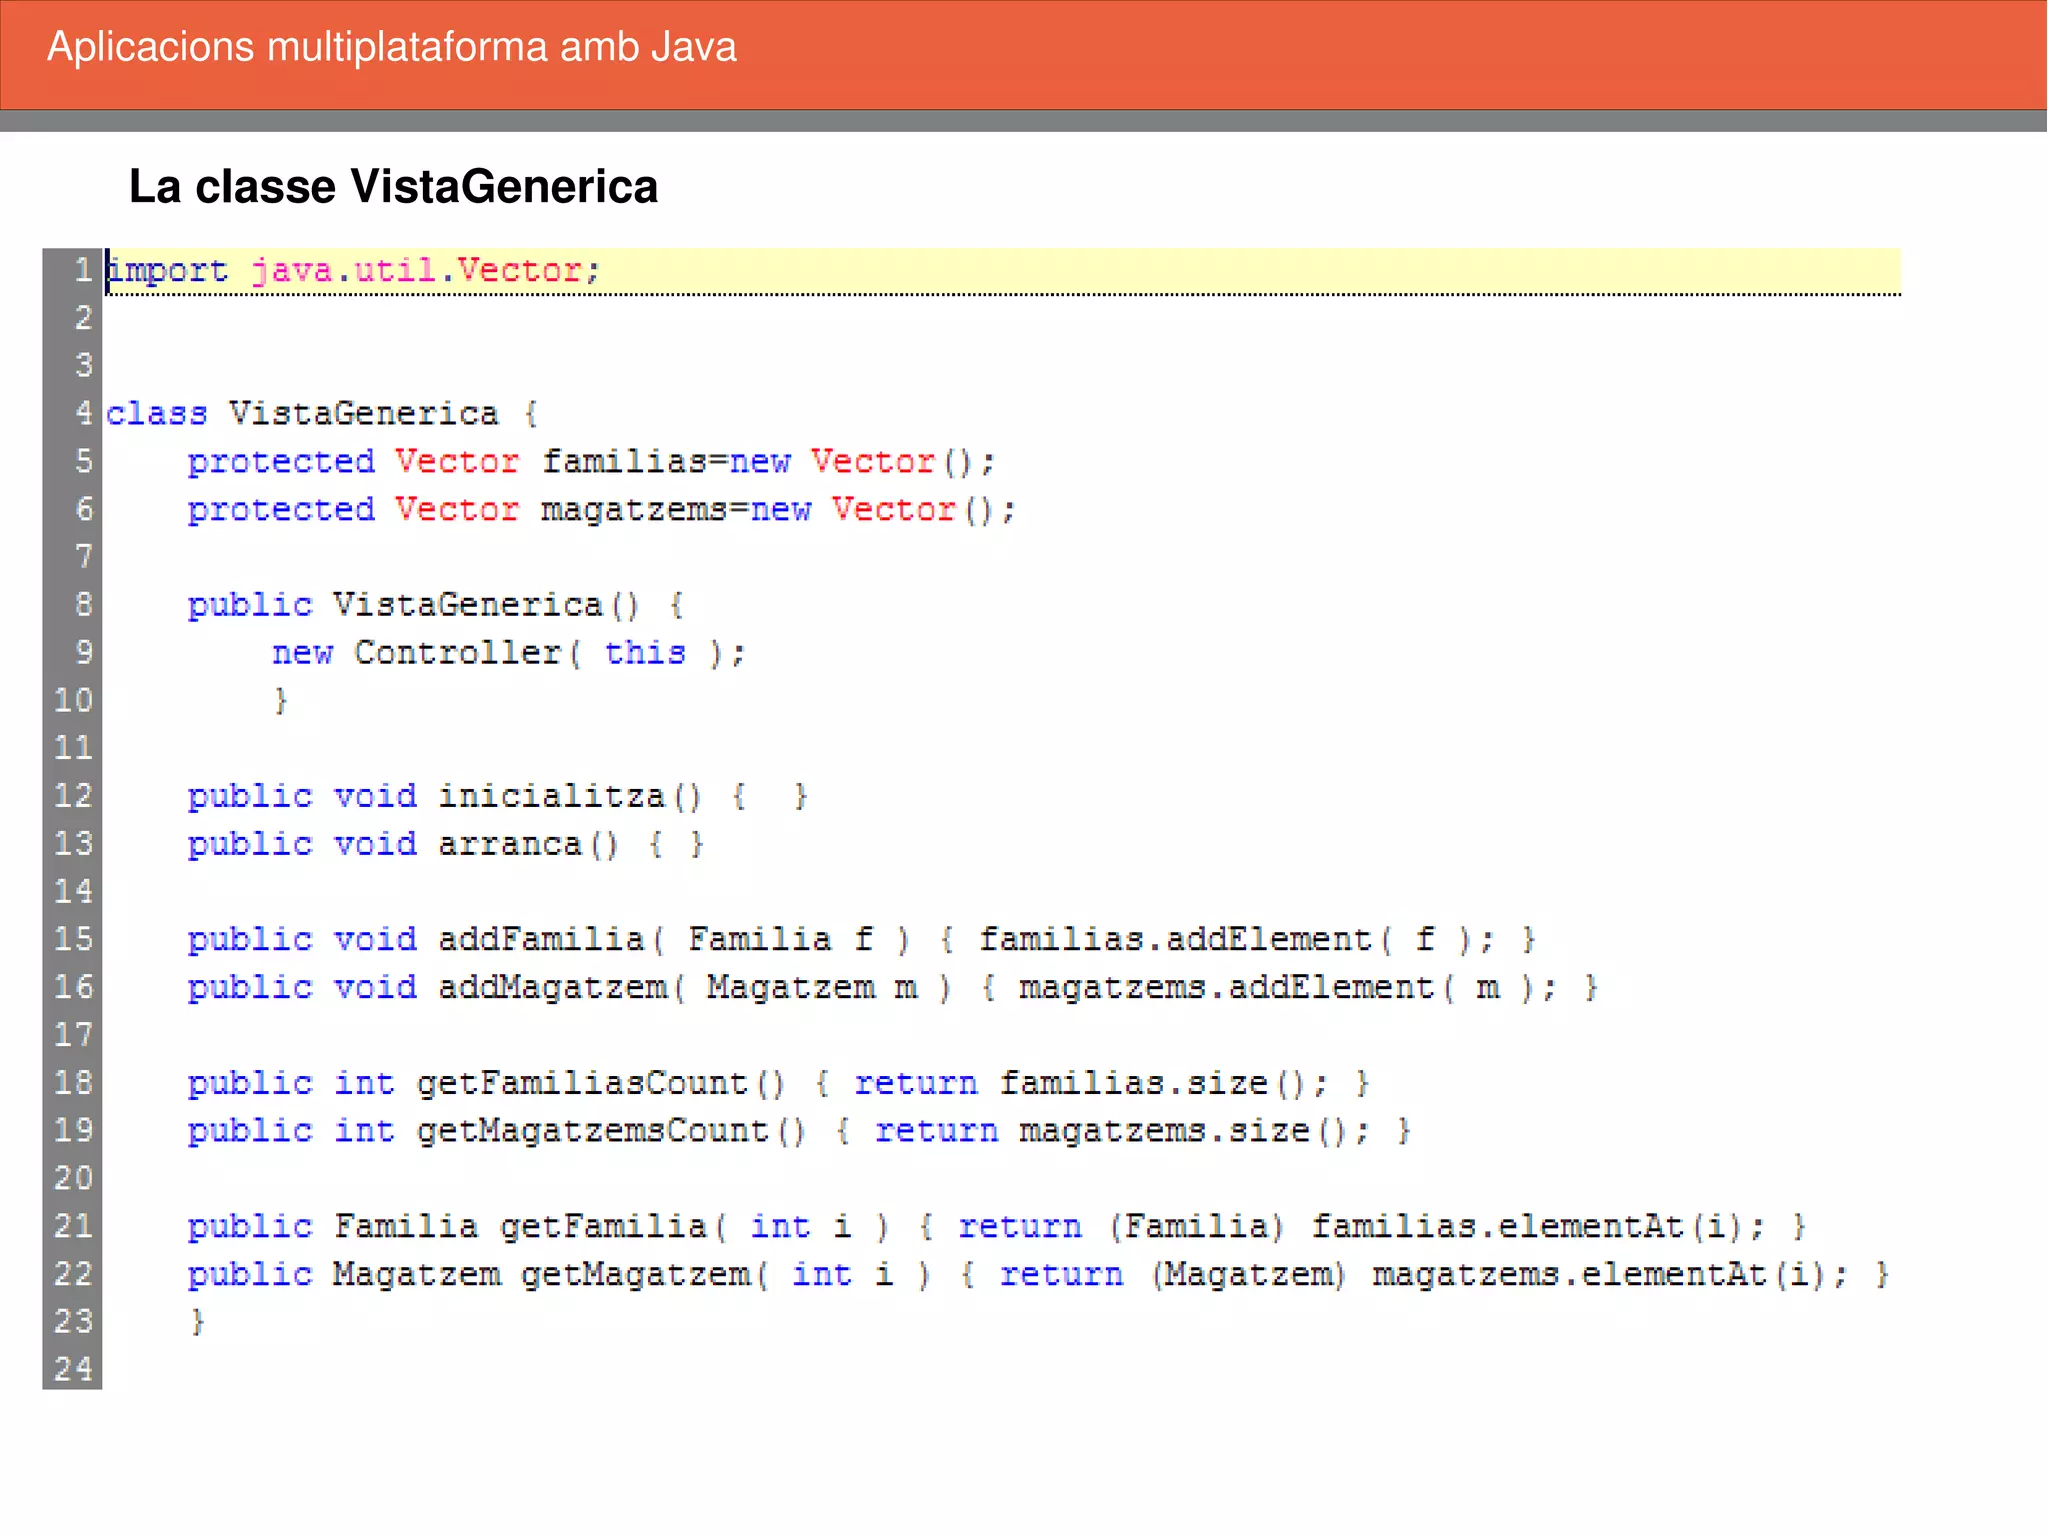Image resolution: width=2048 pixels, height=1535 pixels.
Task: Click the closing brace on line 10
Action: [x=281, y=701]
